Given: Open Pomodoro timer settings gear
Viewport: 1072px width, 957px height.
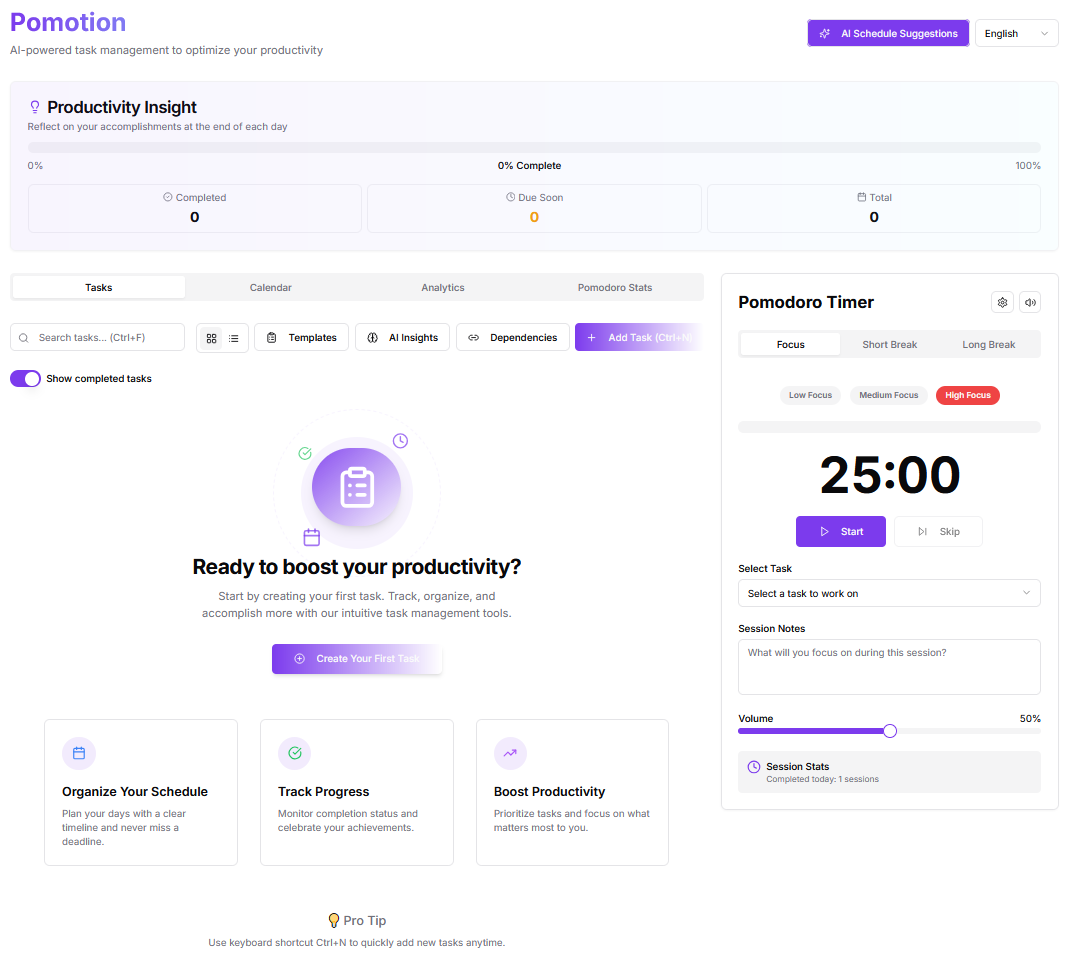Looking at the screenshot, I should 1002,302.
